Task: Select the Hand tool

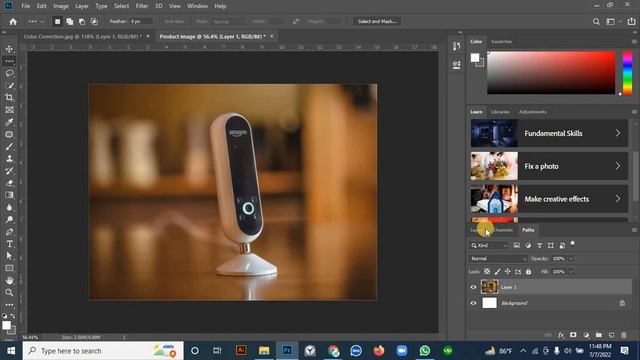Action: [x=9, y=280]
